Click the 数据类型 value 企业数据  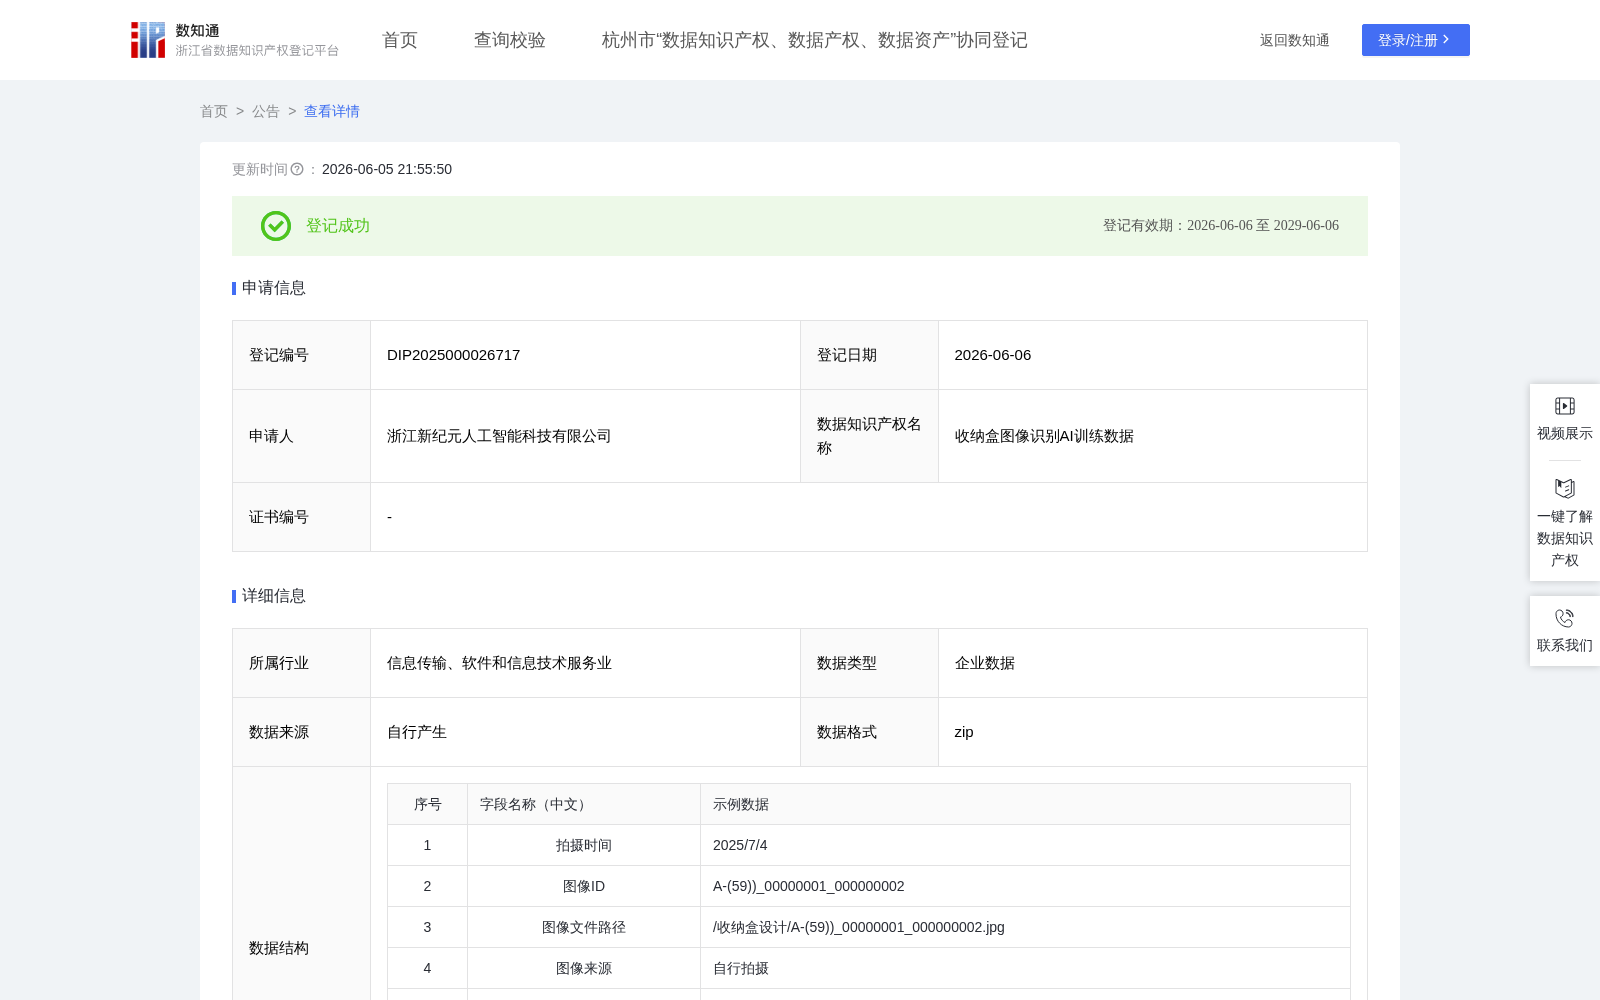(x=985, y=663)
